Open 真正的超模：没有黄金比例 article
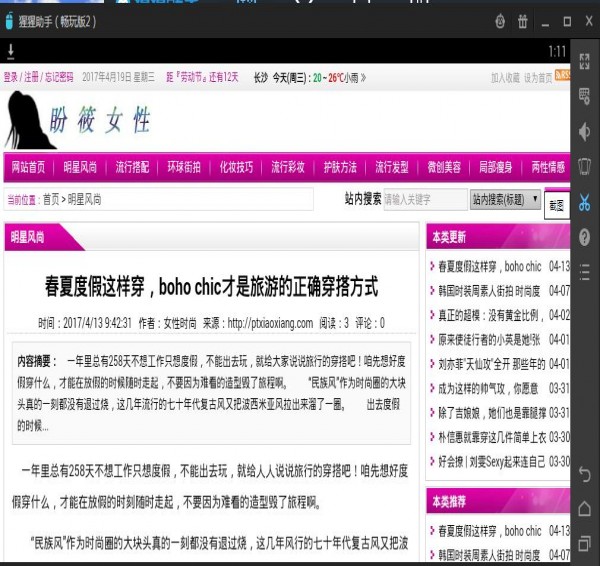The image size is (600, 566). 491,315
